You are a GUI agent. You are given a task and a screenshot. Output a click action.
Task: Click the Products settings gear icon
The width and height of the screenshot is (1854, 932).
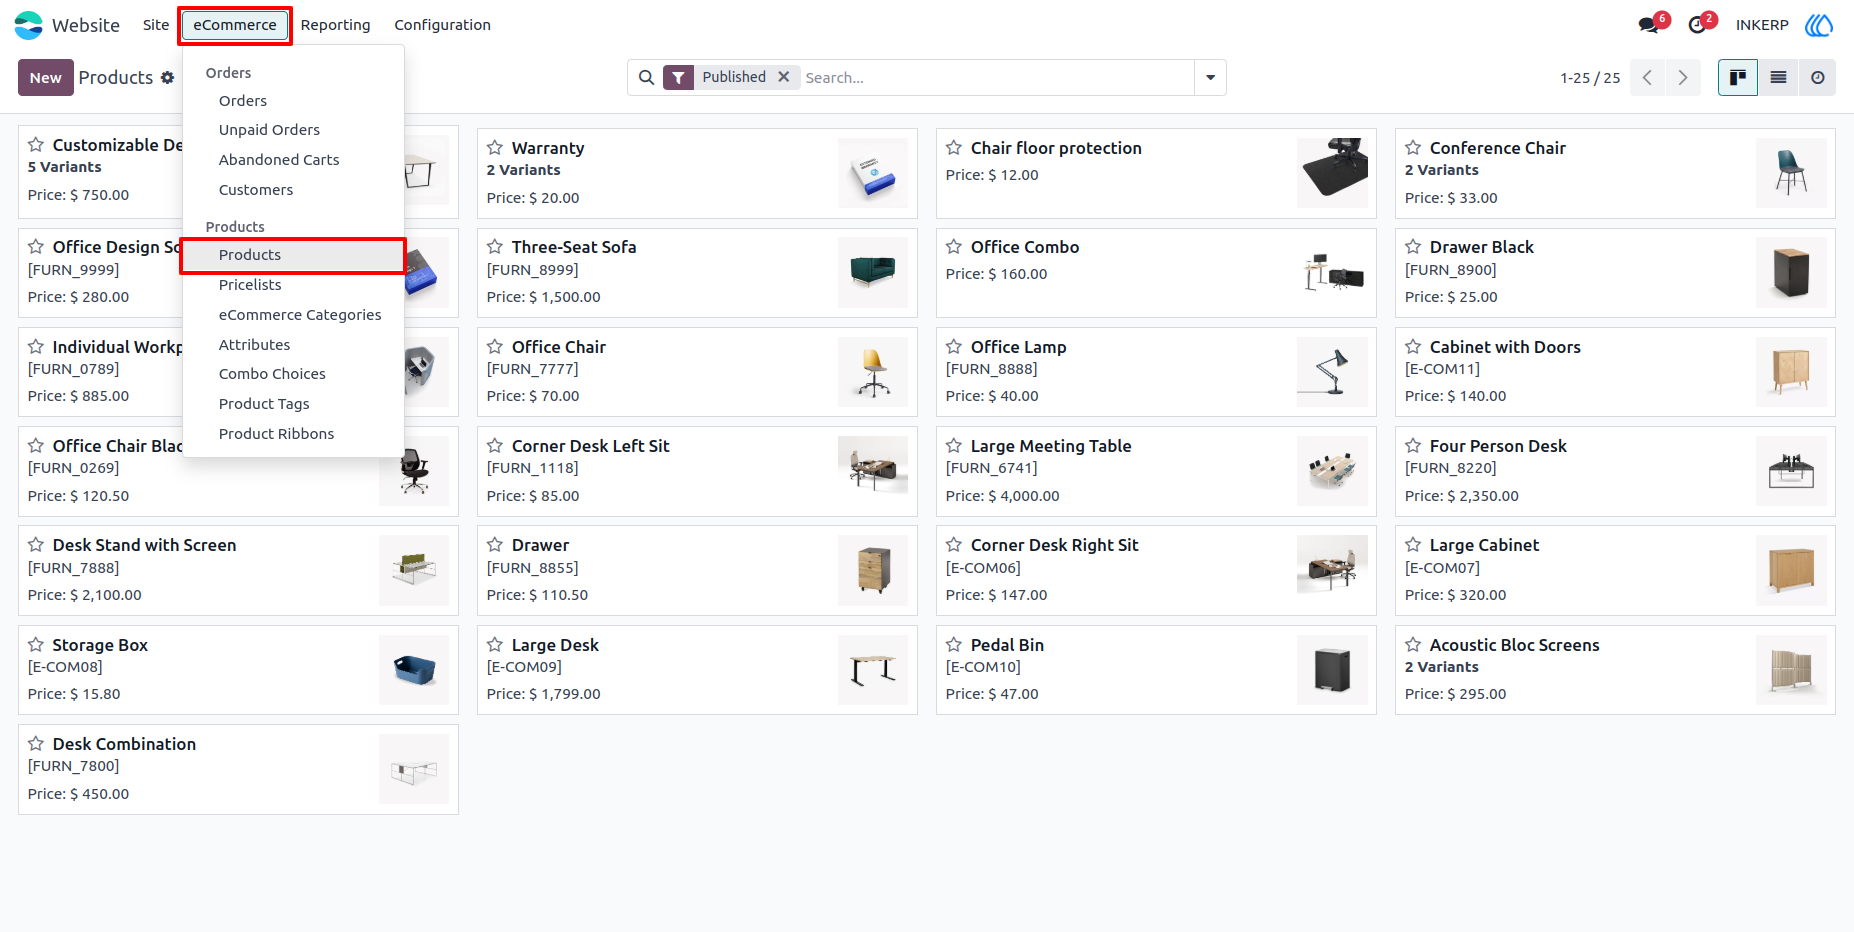(x=167, y=78)
